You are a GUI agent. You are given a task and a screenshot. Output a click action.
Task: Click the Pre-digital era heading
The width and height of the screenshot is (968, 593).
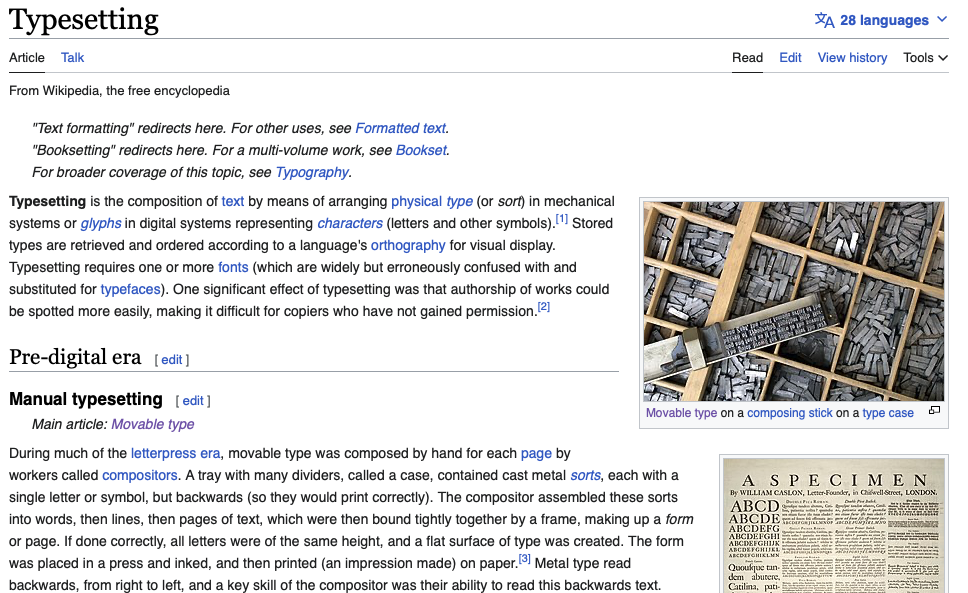tap(75, 357)
